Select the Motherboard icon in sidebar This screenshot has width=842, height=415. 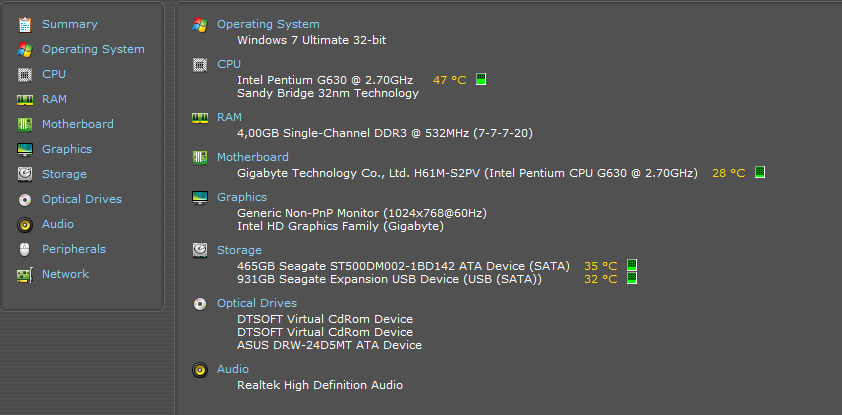(24, 124)
